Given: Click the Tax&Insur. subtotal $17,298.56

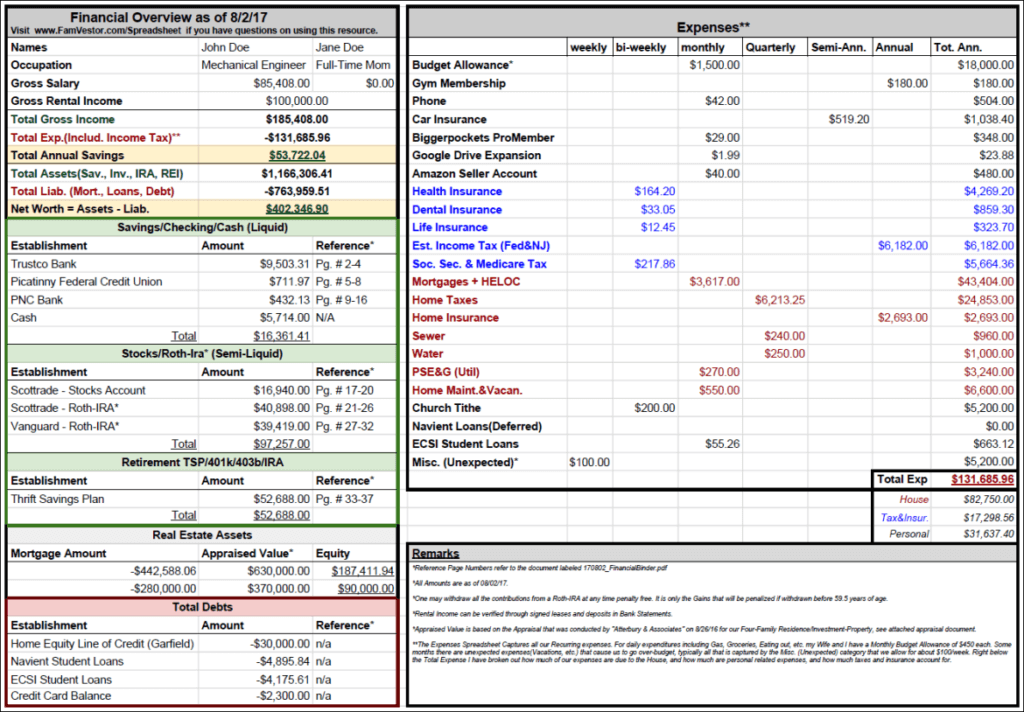Looking at the screenshot, I should click(989, 517).
